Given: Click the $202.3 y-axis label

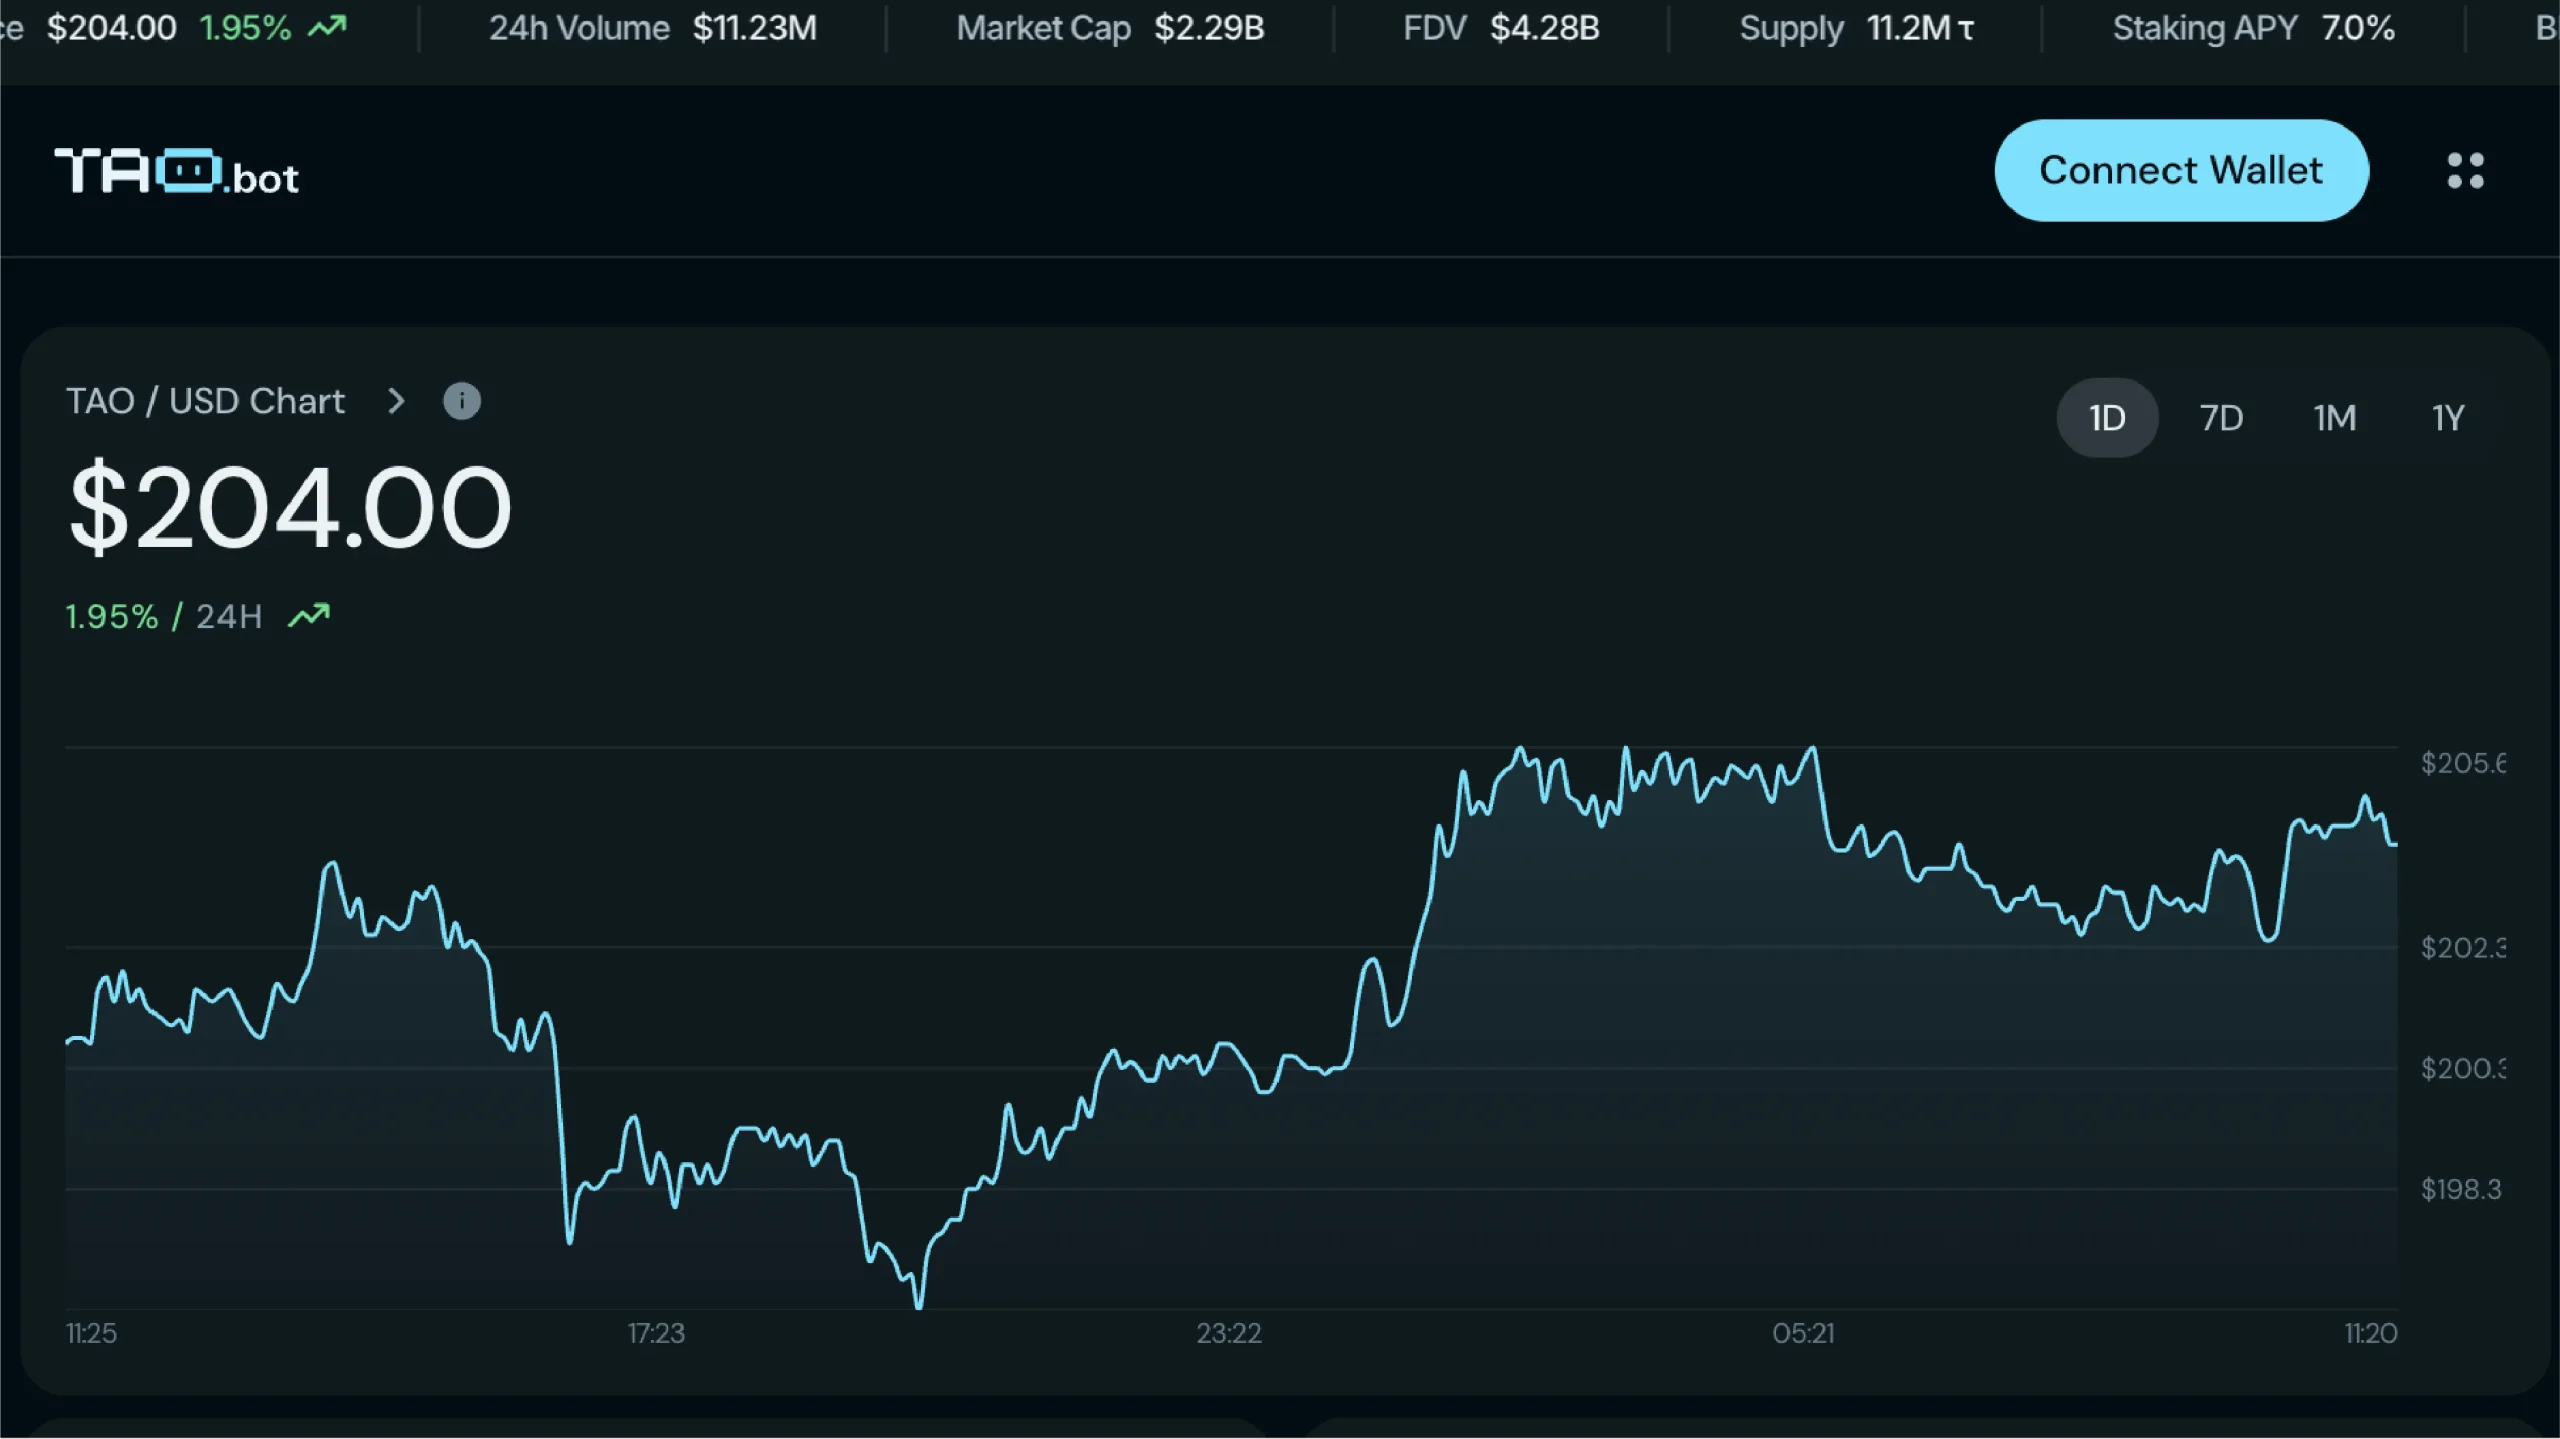Looking at the screenshot, I should point(2463,947).
